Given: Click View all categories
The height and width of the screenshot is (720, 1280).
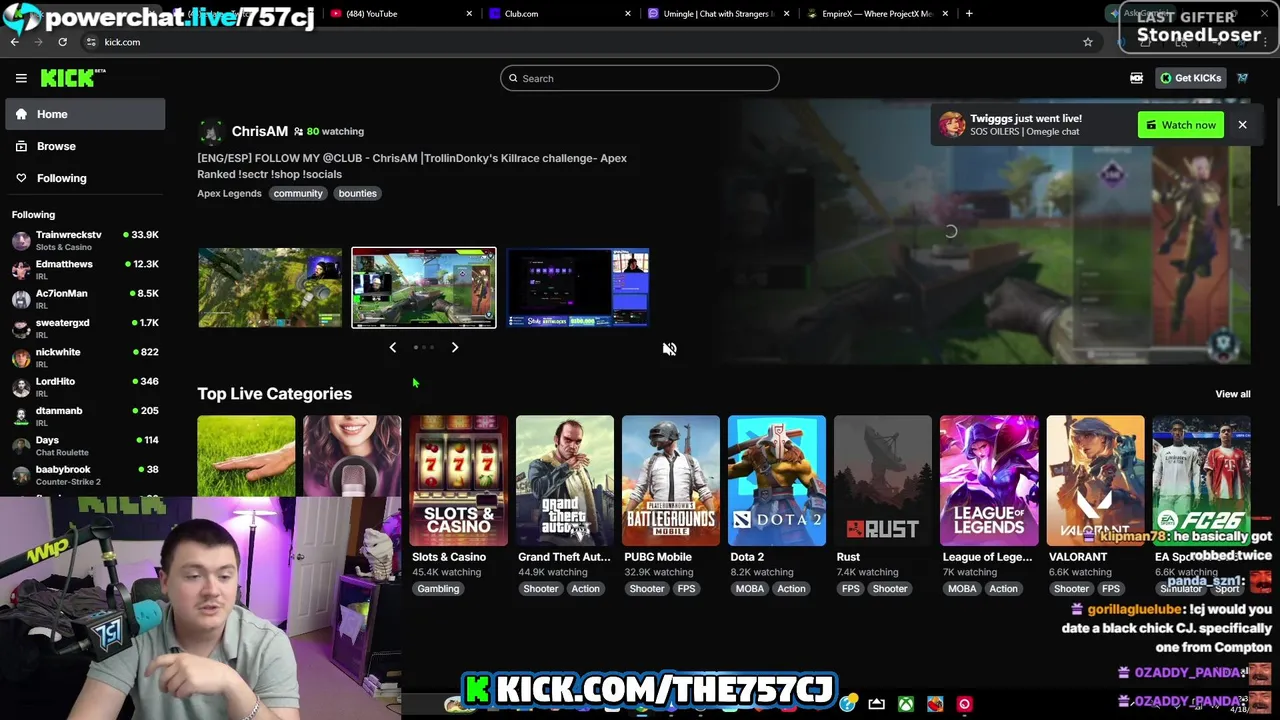Looking at the screenshot, I should click(1232, 394).
